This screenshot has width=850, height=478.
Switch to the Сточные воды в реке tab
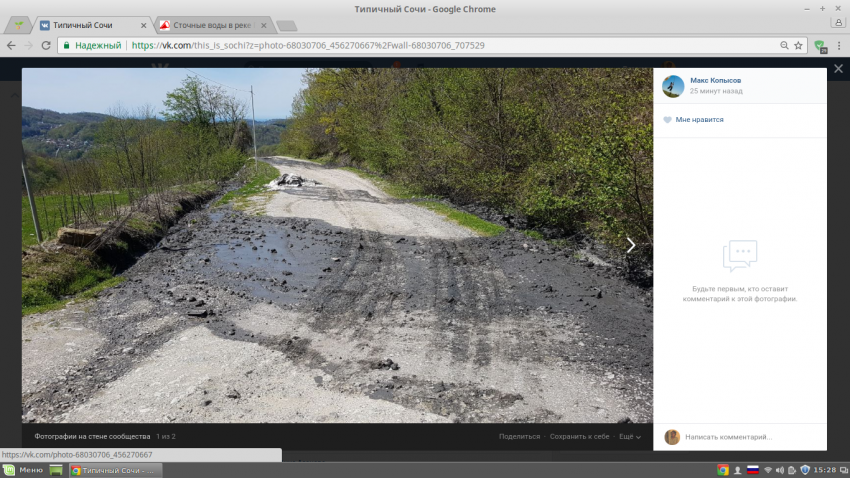coord(210,25)
